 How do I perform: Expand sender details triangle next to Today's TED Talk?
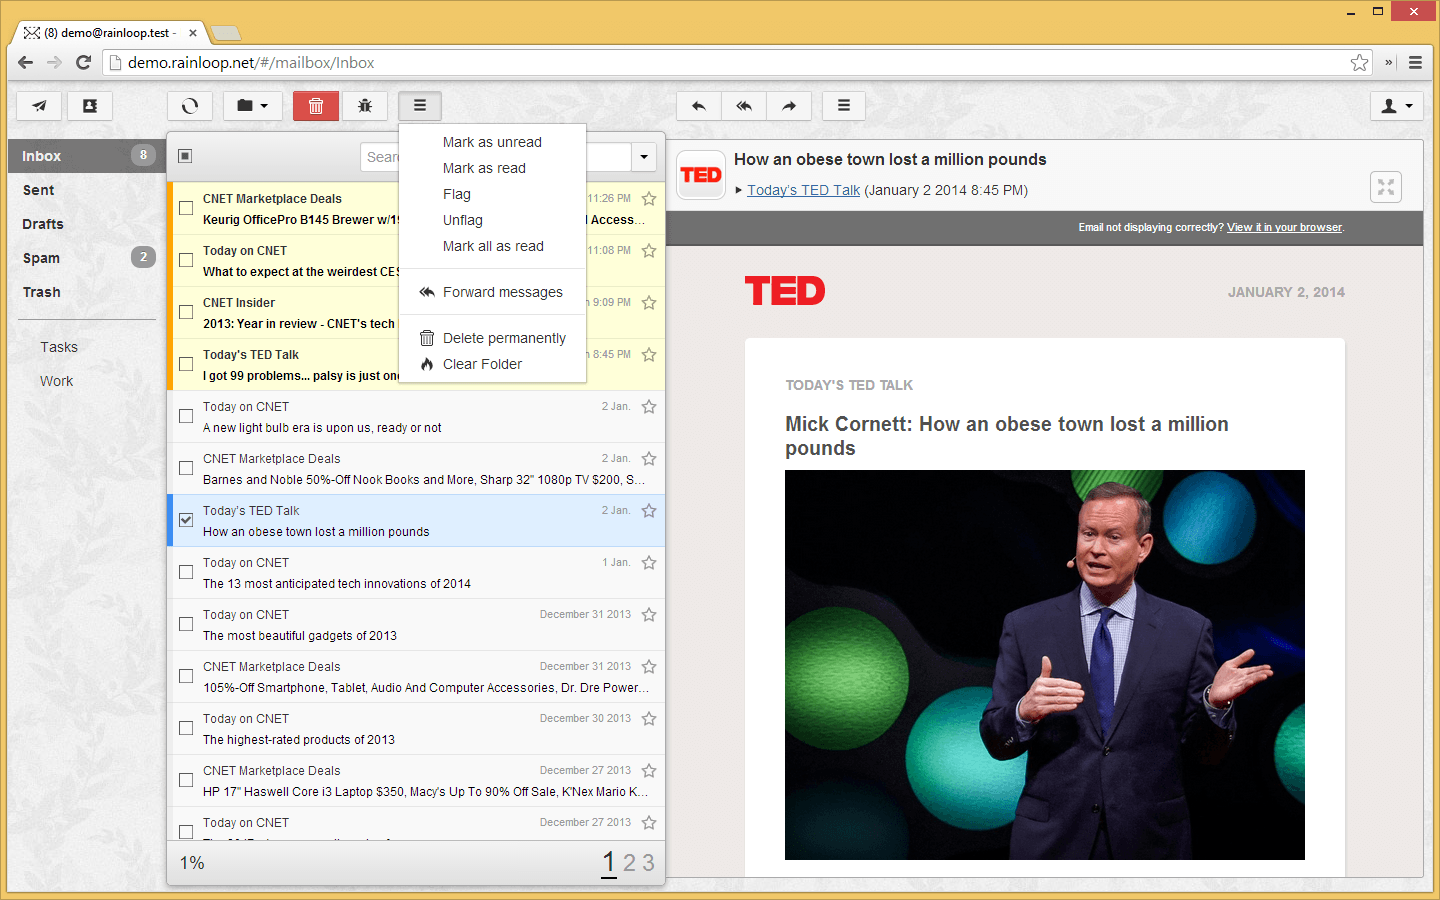click(x=739, y=190)
